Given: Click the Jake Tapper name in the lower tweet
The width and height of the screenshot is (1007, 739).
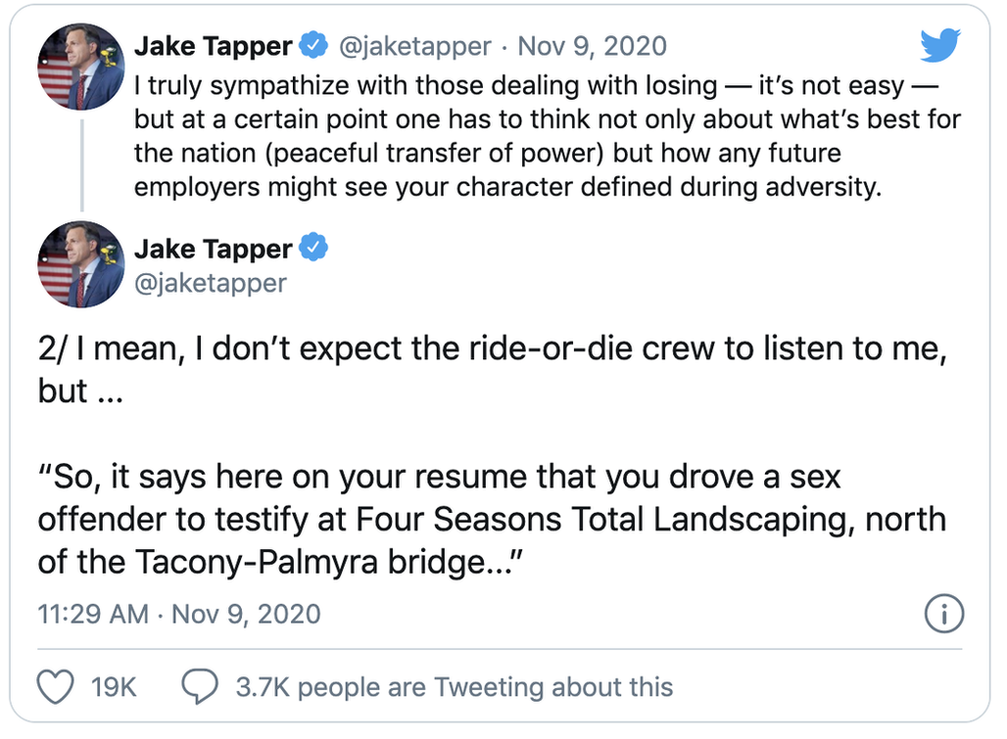Looking at the screenshot, I should [x=213, y=248].
